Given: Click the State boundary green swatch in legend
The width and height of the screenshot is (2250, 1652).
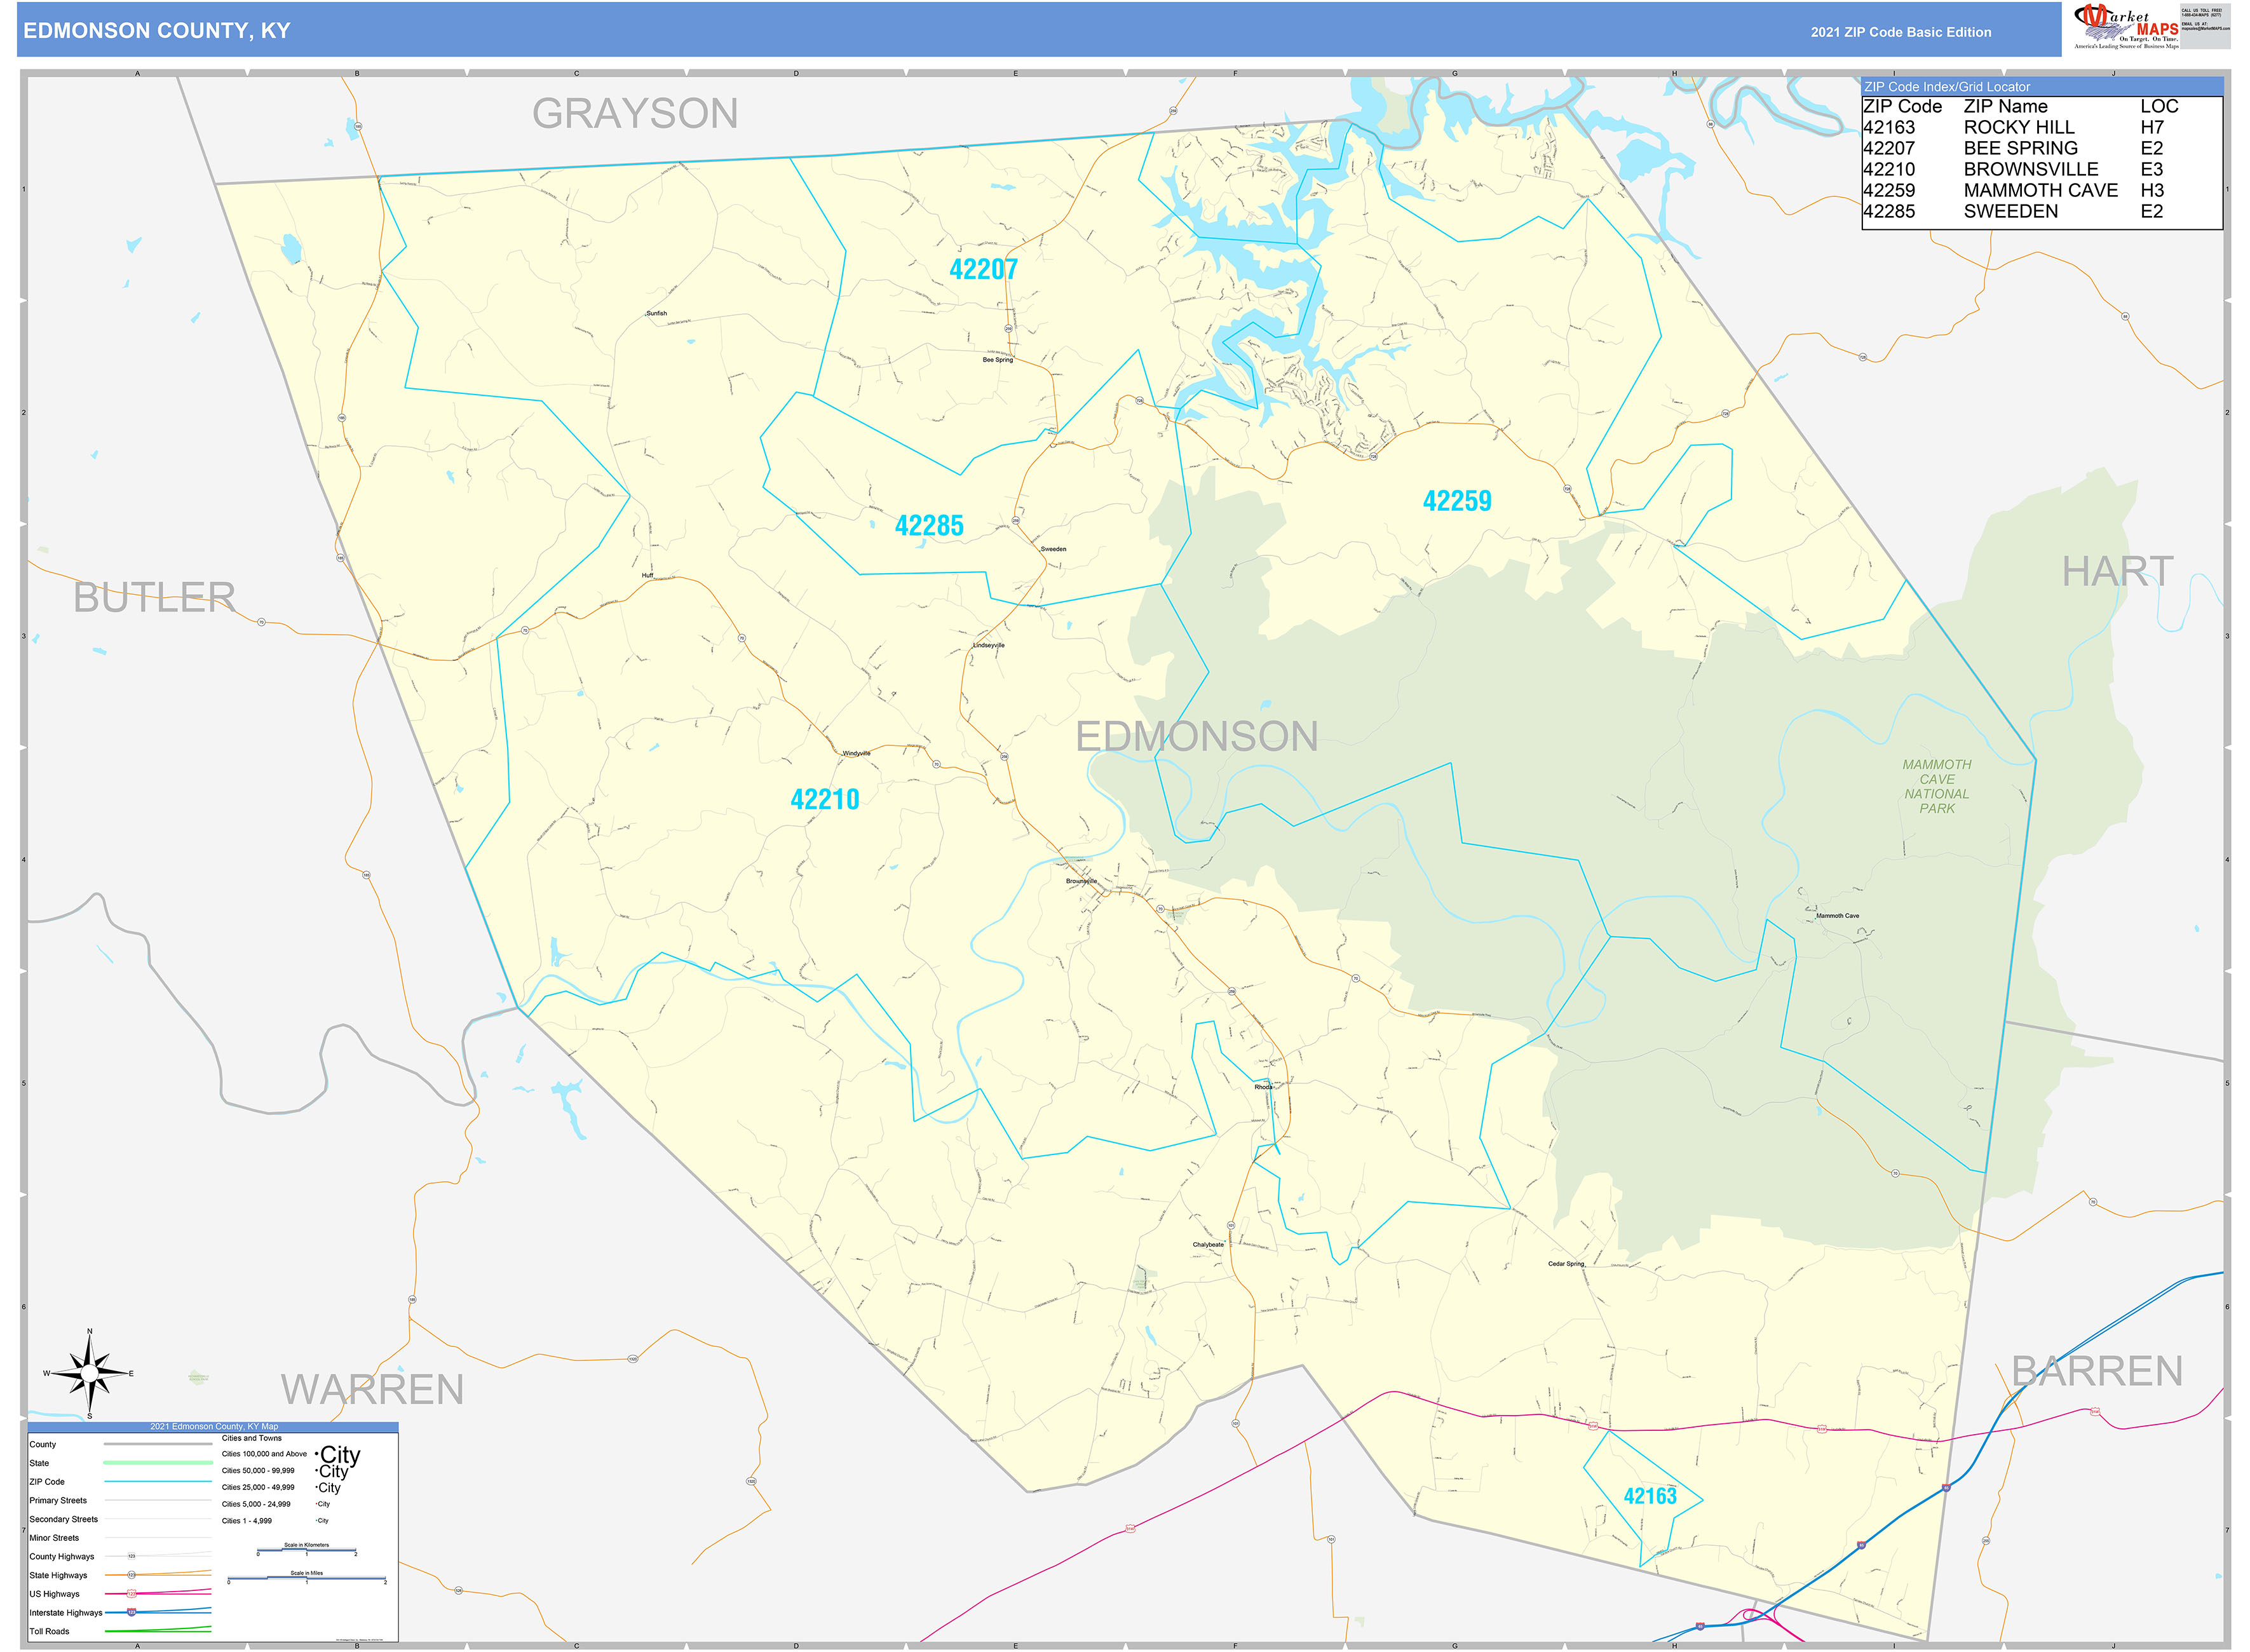Looking at the screenshot, I should click(x=157, y=1463).
